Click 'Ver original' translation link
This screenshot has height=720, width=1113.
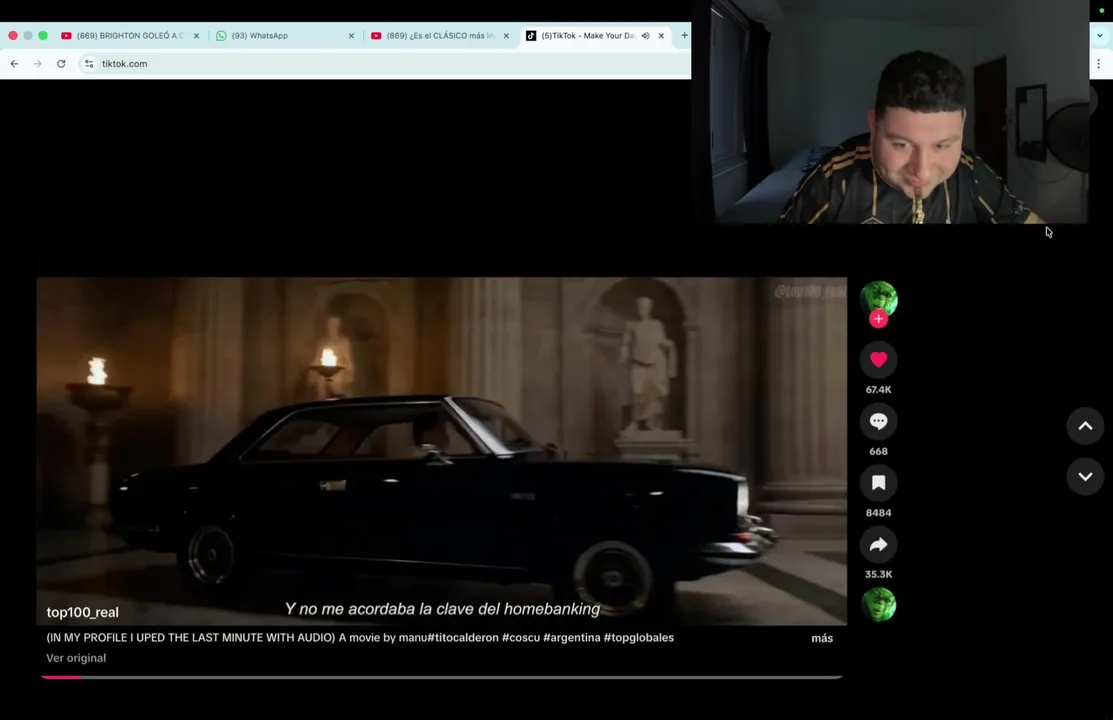click(76, 658)
